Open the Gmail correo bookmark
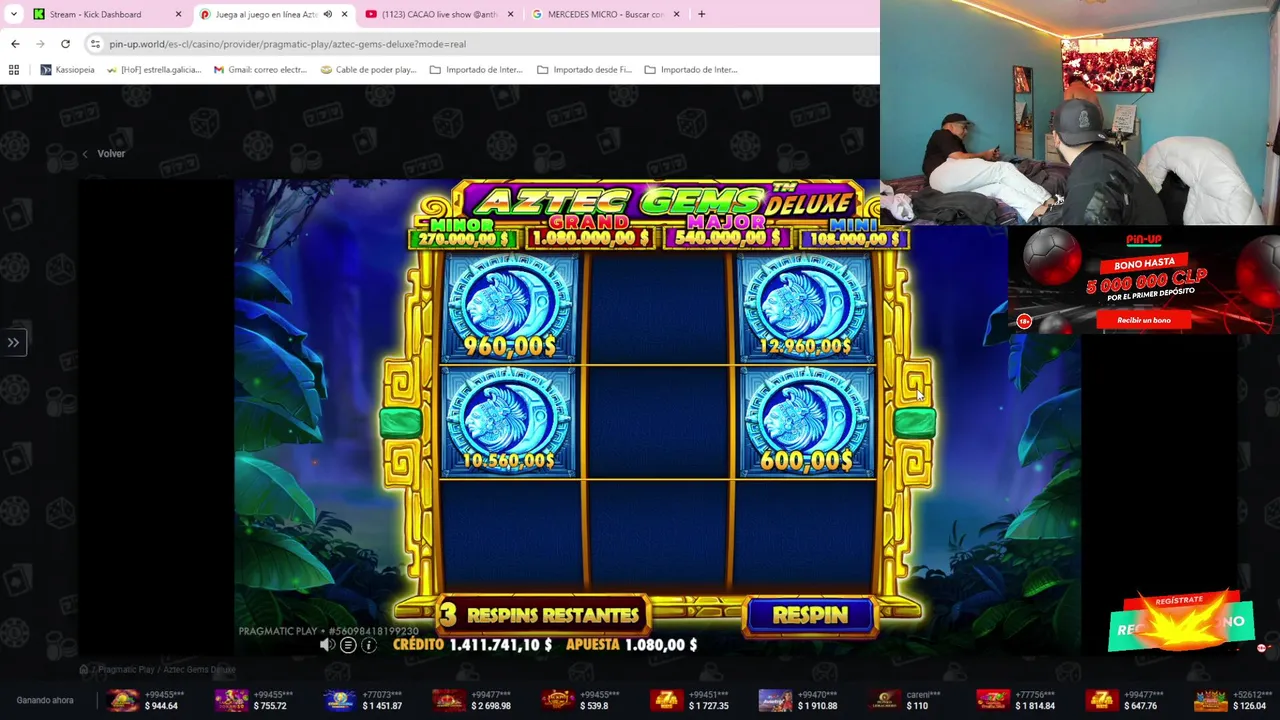The width and height of the screenshot is (1280, 720). coord(260,70)
